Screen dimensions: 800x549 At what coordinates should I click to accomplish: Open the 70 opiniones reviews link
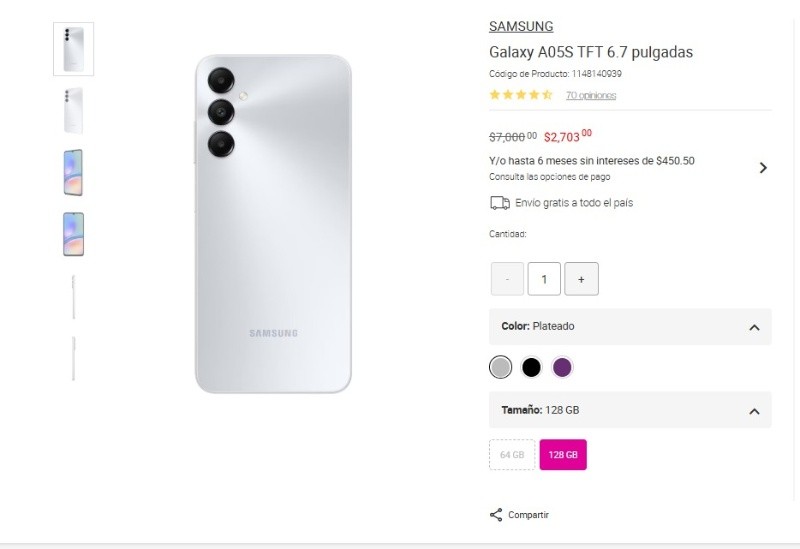point(591,96)
